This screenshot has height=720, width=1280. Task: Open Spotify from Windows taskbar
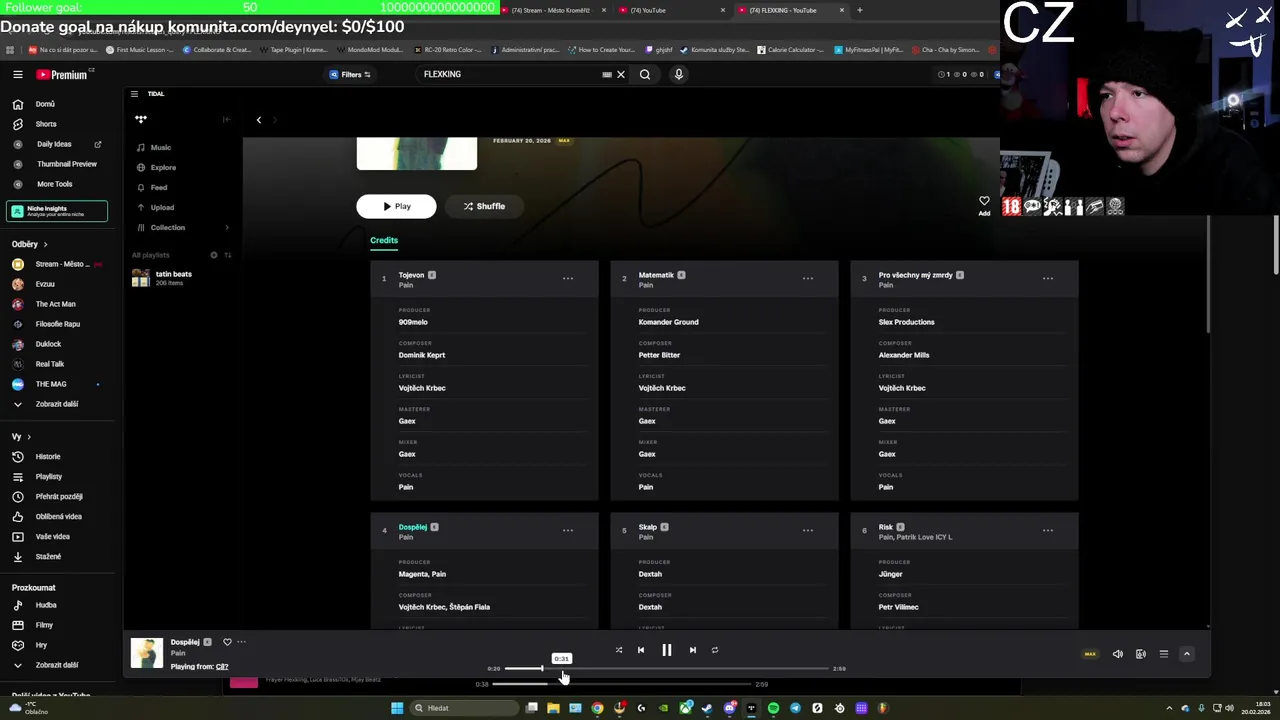click(x=773, y=708)
